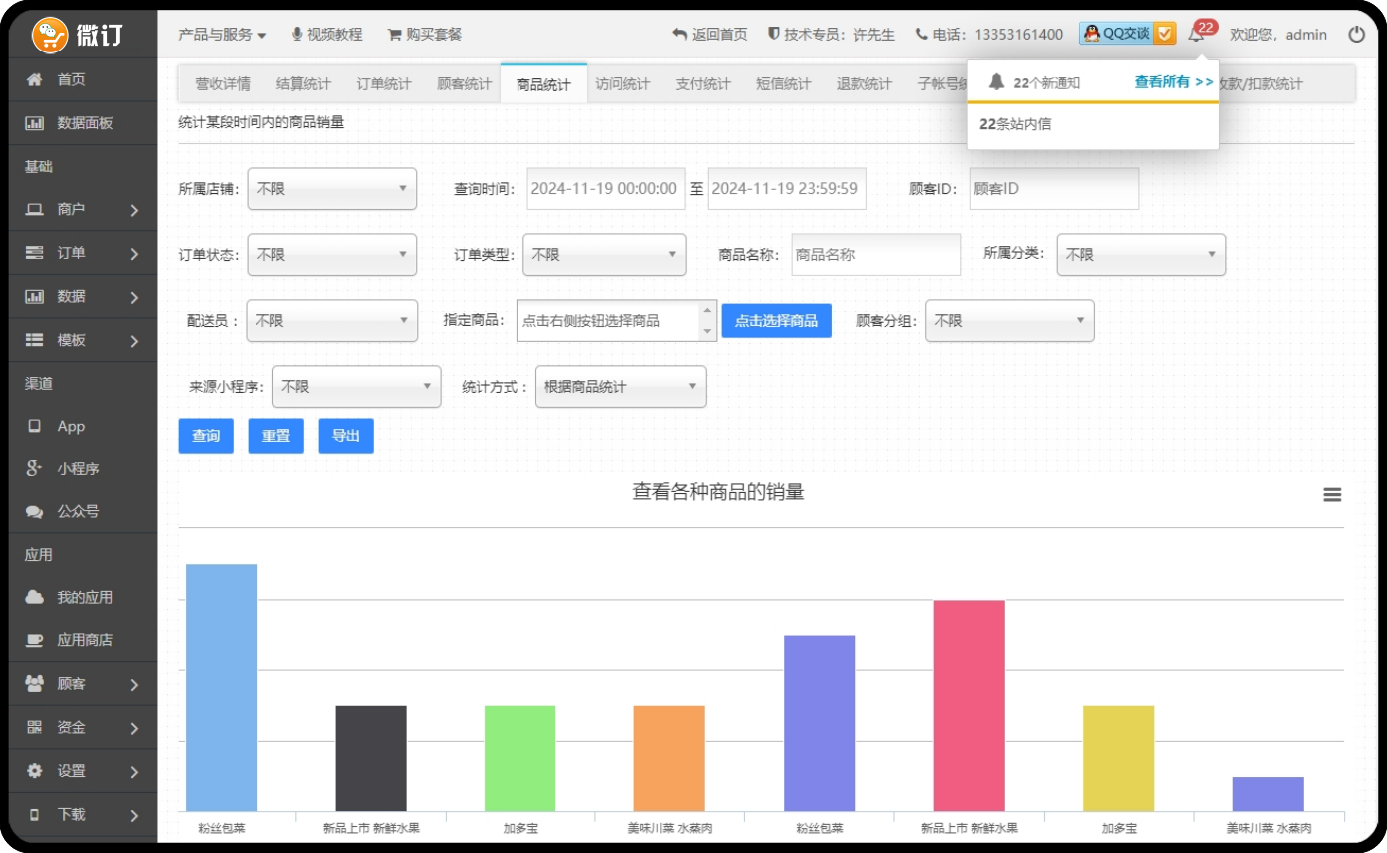The height and width of the screenshot is (853, 1387).
Task: Click the 下载 mobile icon
Action: coord(35,814)
